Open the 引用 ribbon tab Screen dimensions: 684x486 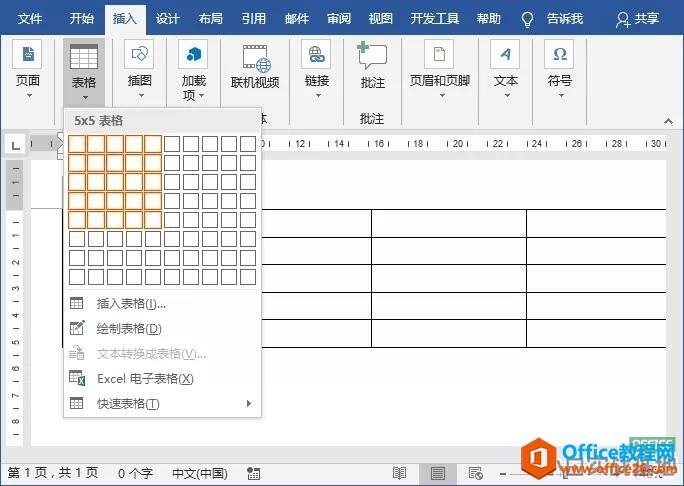254,18
